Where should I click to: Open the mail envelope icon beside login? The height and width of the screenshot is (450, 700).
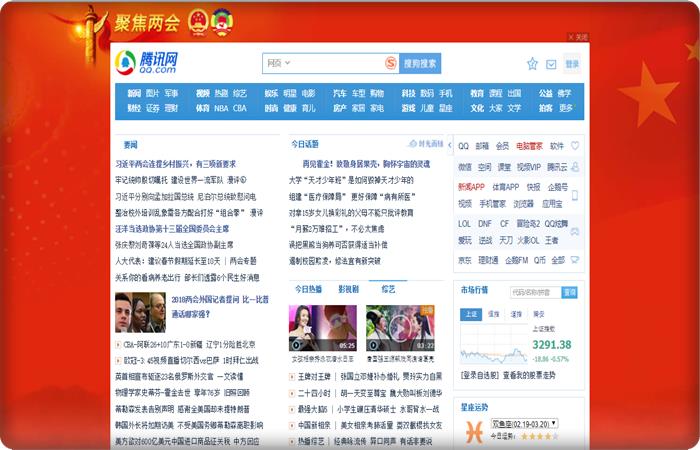point(551,64)
